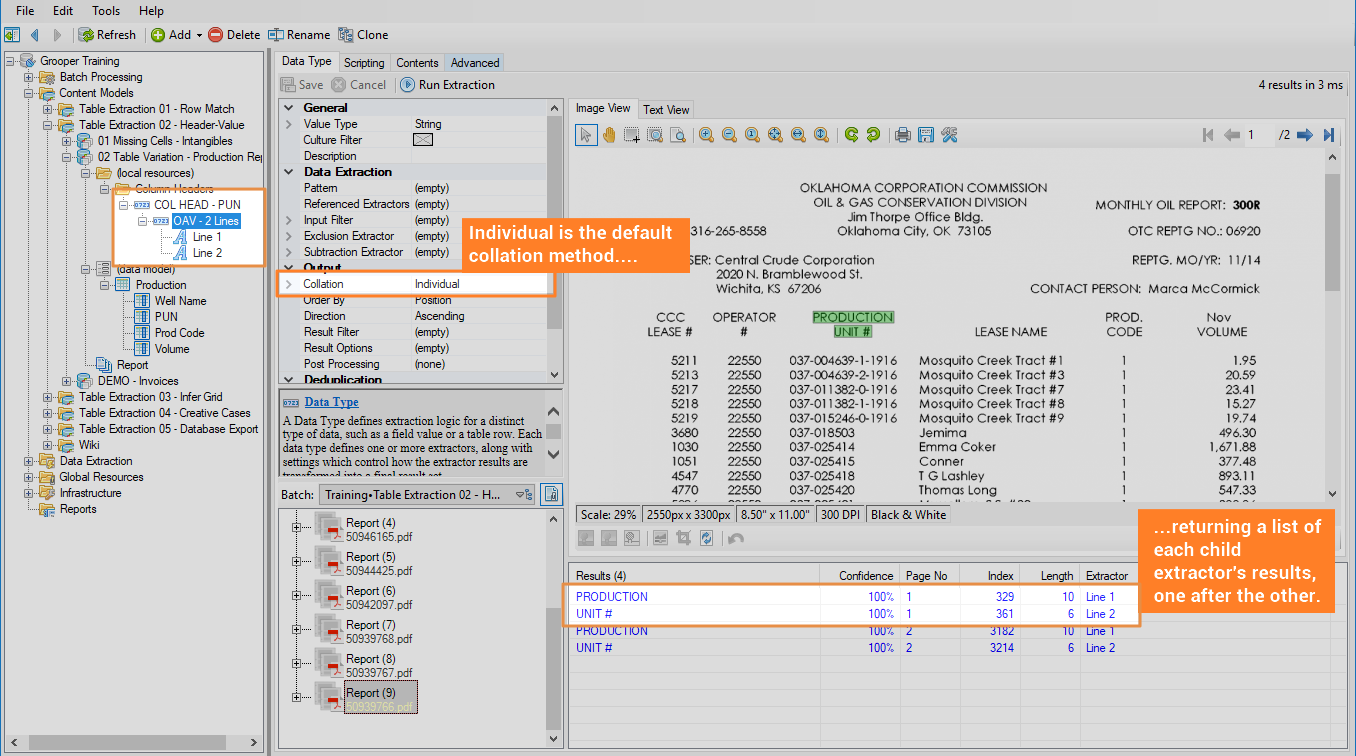Screen dimensions: 1356x756
Task: Expand the Batch Processing tree node
Action: click(x=29, y=77)
